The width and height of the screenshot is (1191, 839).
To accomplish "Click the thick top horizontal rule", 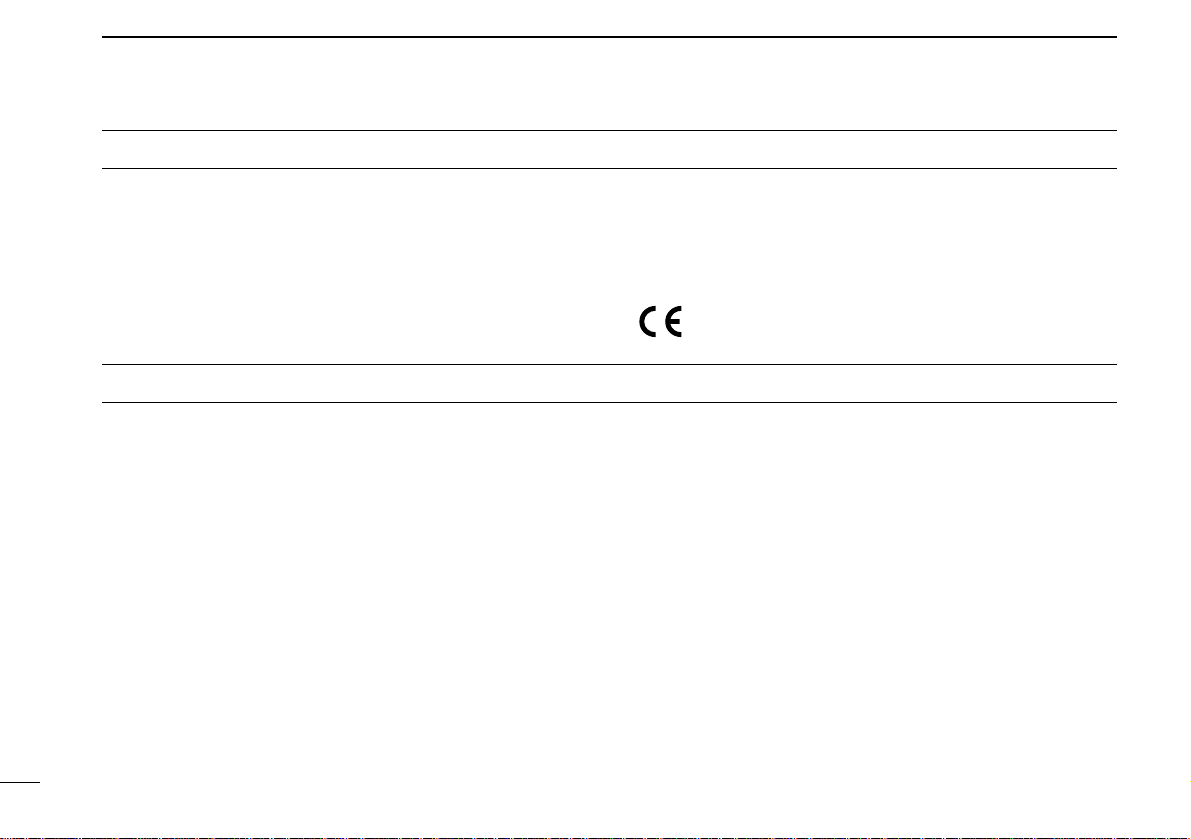I will click(609, 36).
